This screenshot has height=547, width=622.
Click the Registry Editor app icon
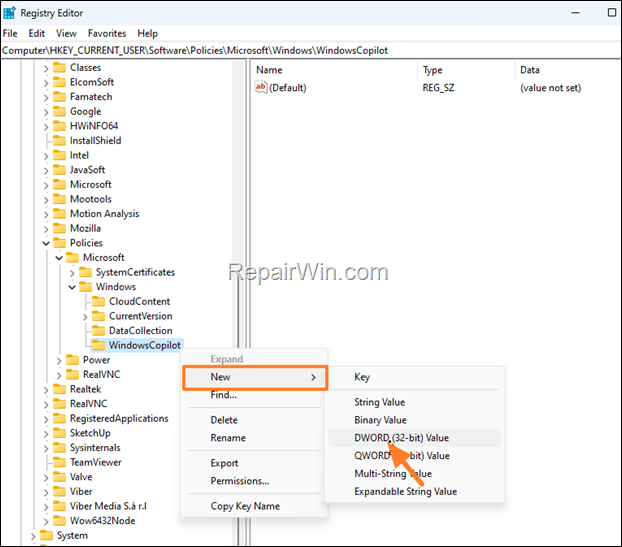point(9,13)
